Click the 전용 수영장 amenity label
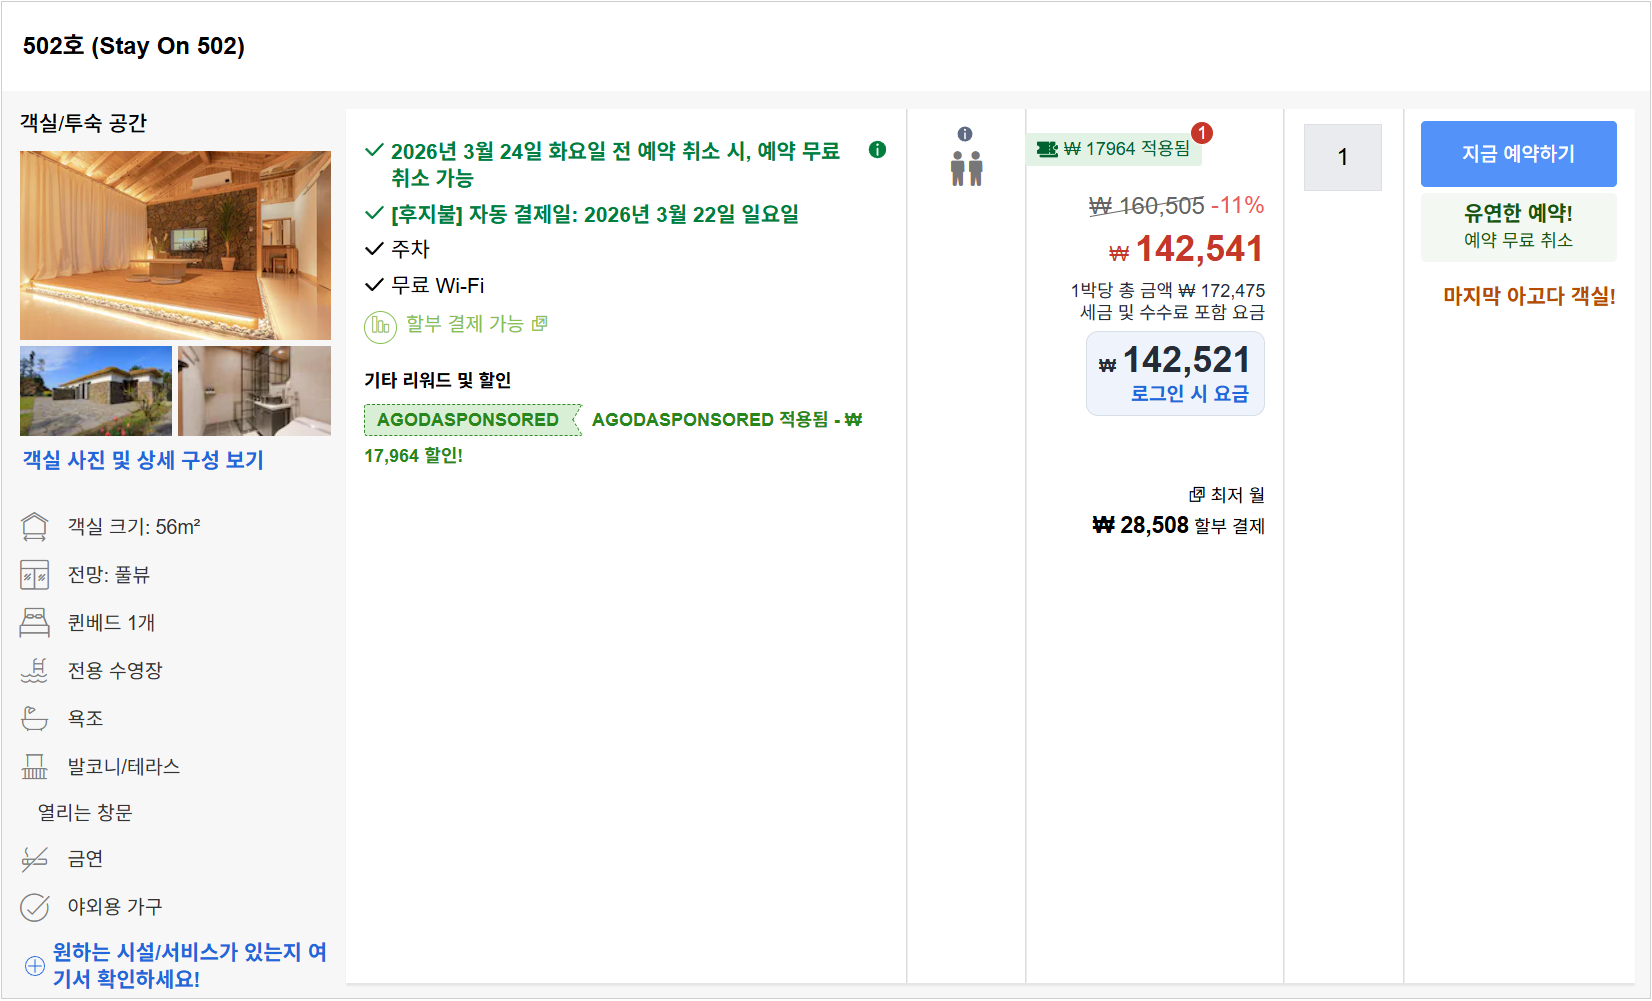This screenshot has width=1652, height=1001. (x=115, y=670)
